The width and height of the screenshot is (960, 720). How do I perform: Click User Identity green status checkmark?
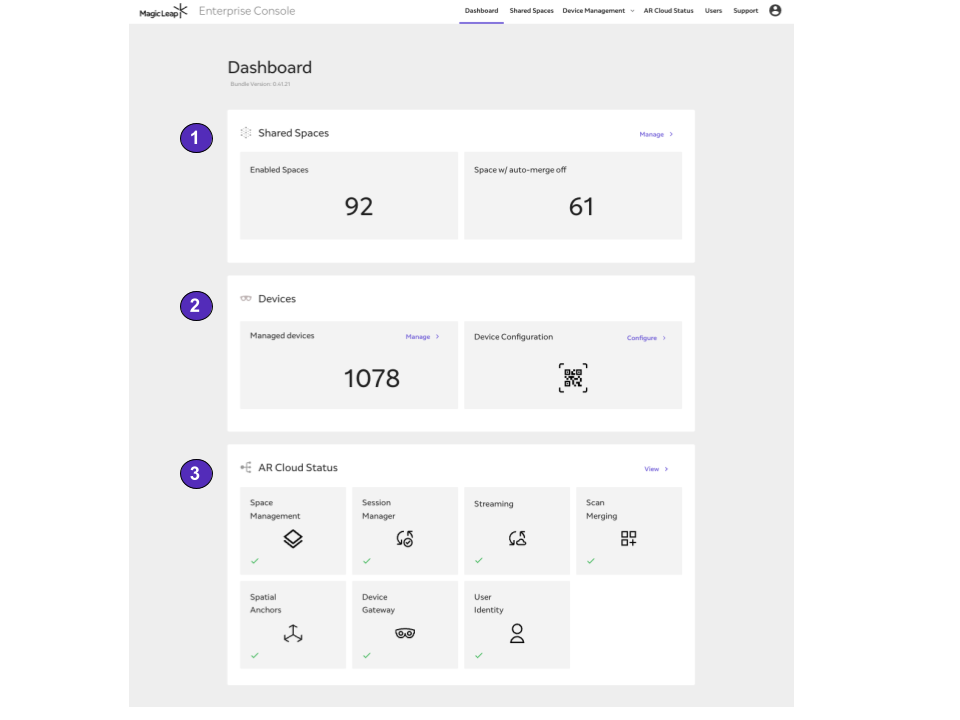click(x=479, y=655)
